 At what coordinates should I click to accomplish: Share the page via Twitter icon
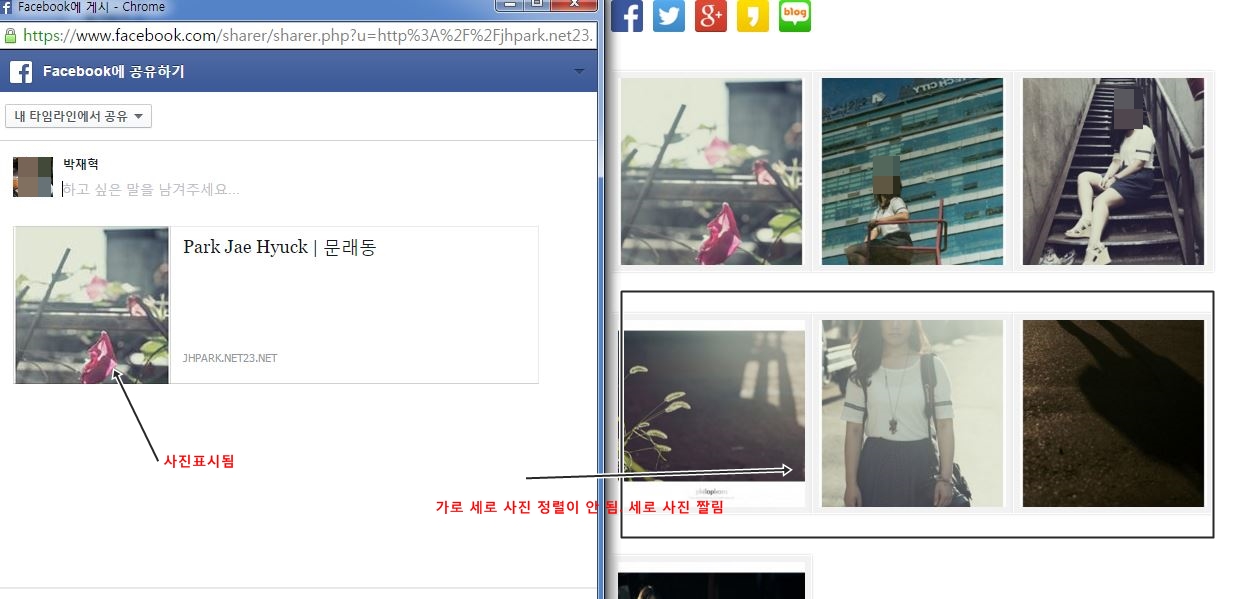pos(669,15)
